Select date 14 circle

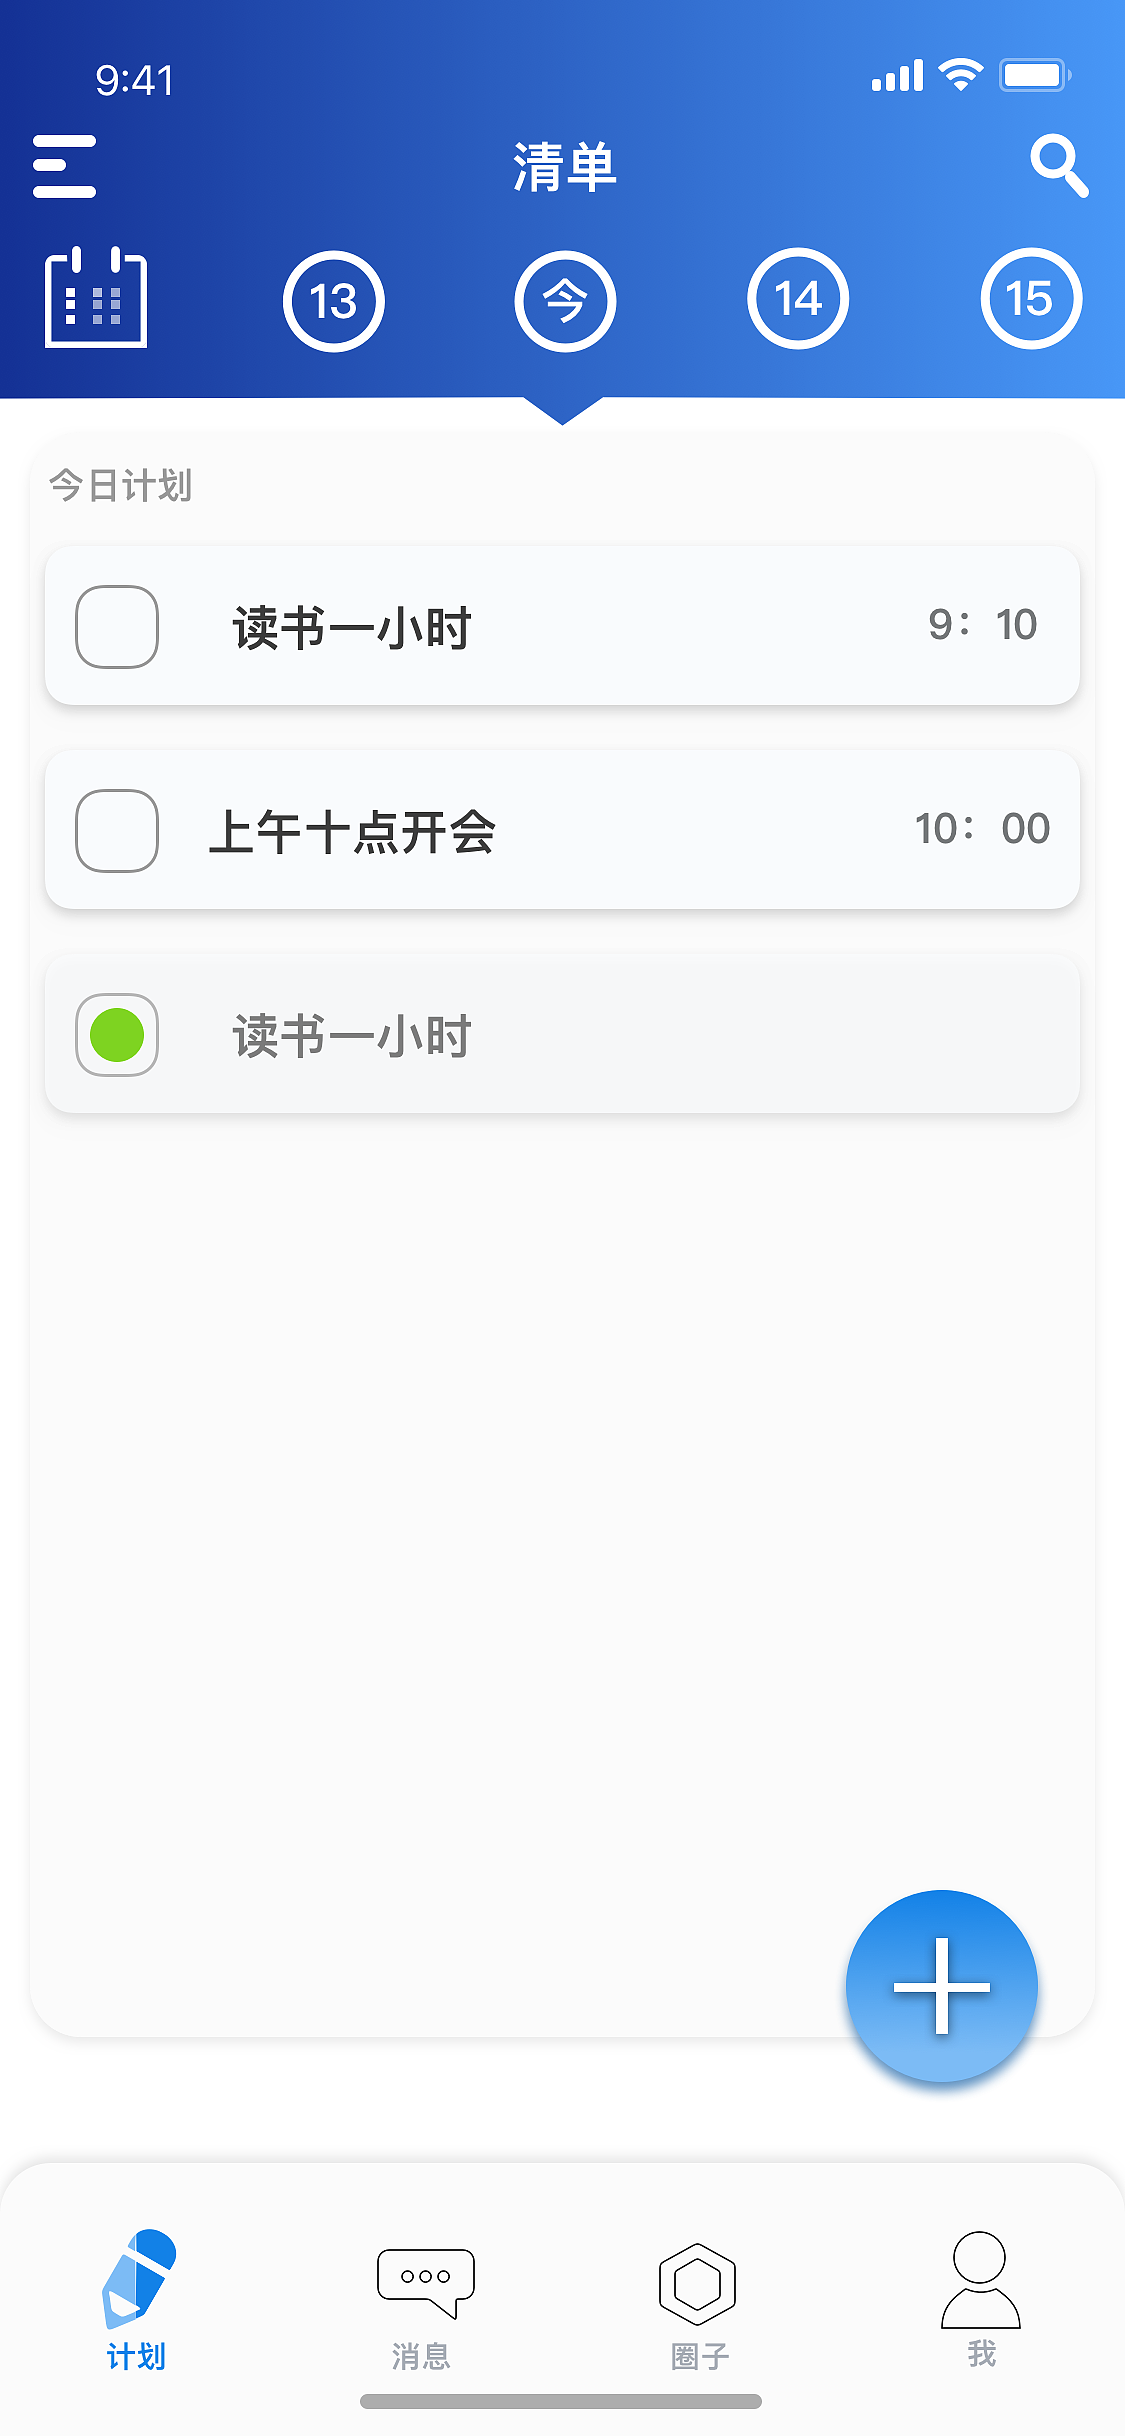[x=798, y=299]
